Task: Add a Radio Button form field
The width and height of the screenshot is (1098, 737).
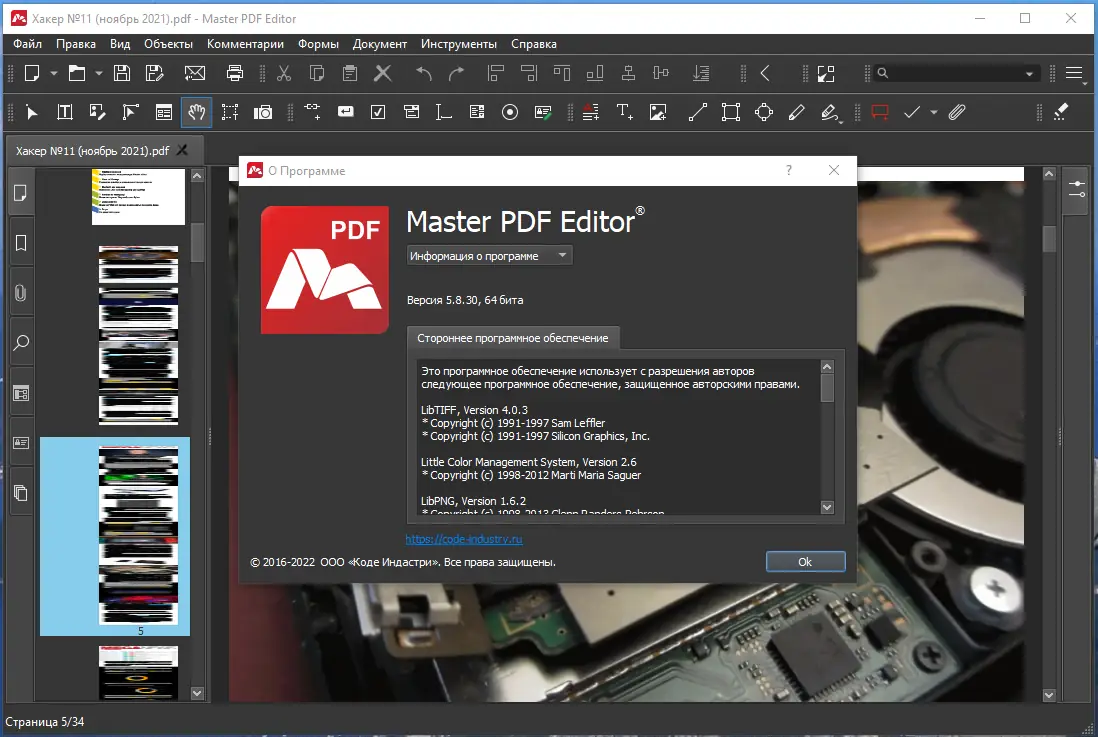Action: coord(510,112)
